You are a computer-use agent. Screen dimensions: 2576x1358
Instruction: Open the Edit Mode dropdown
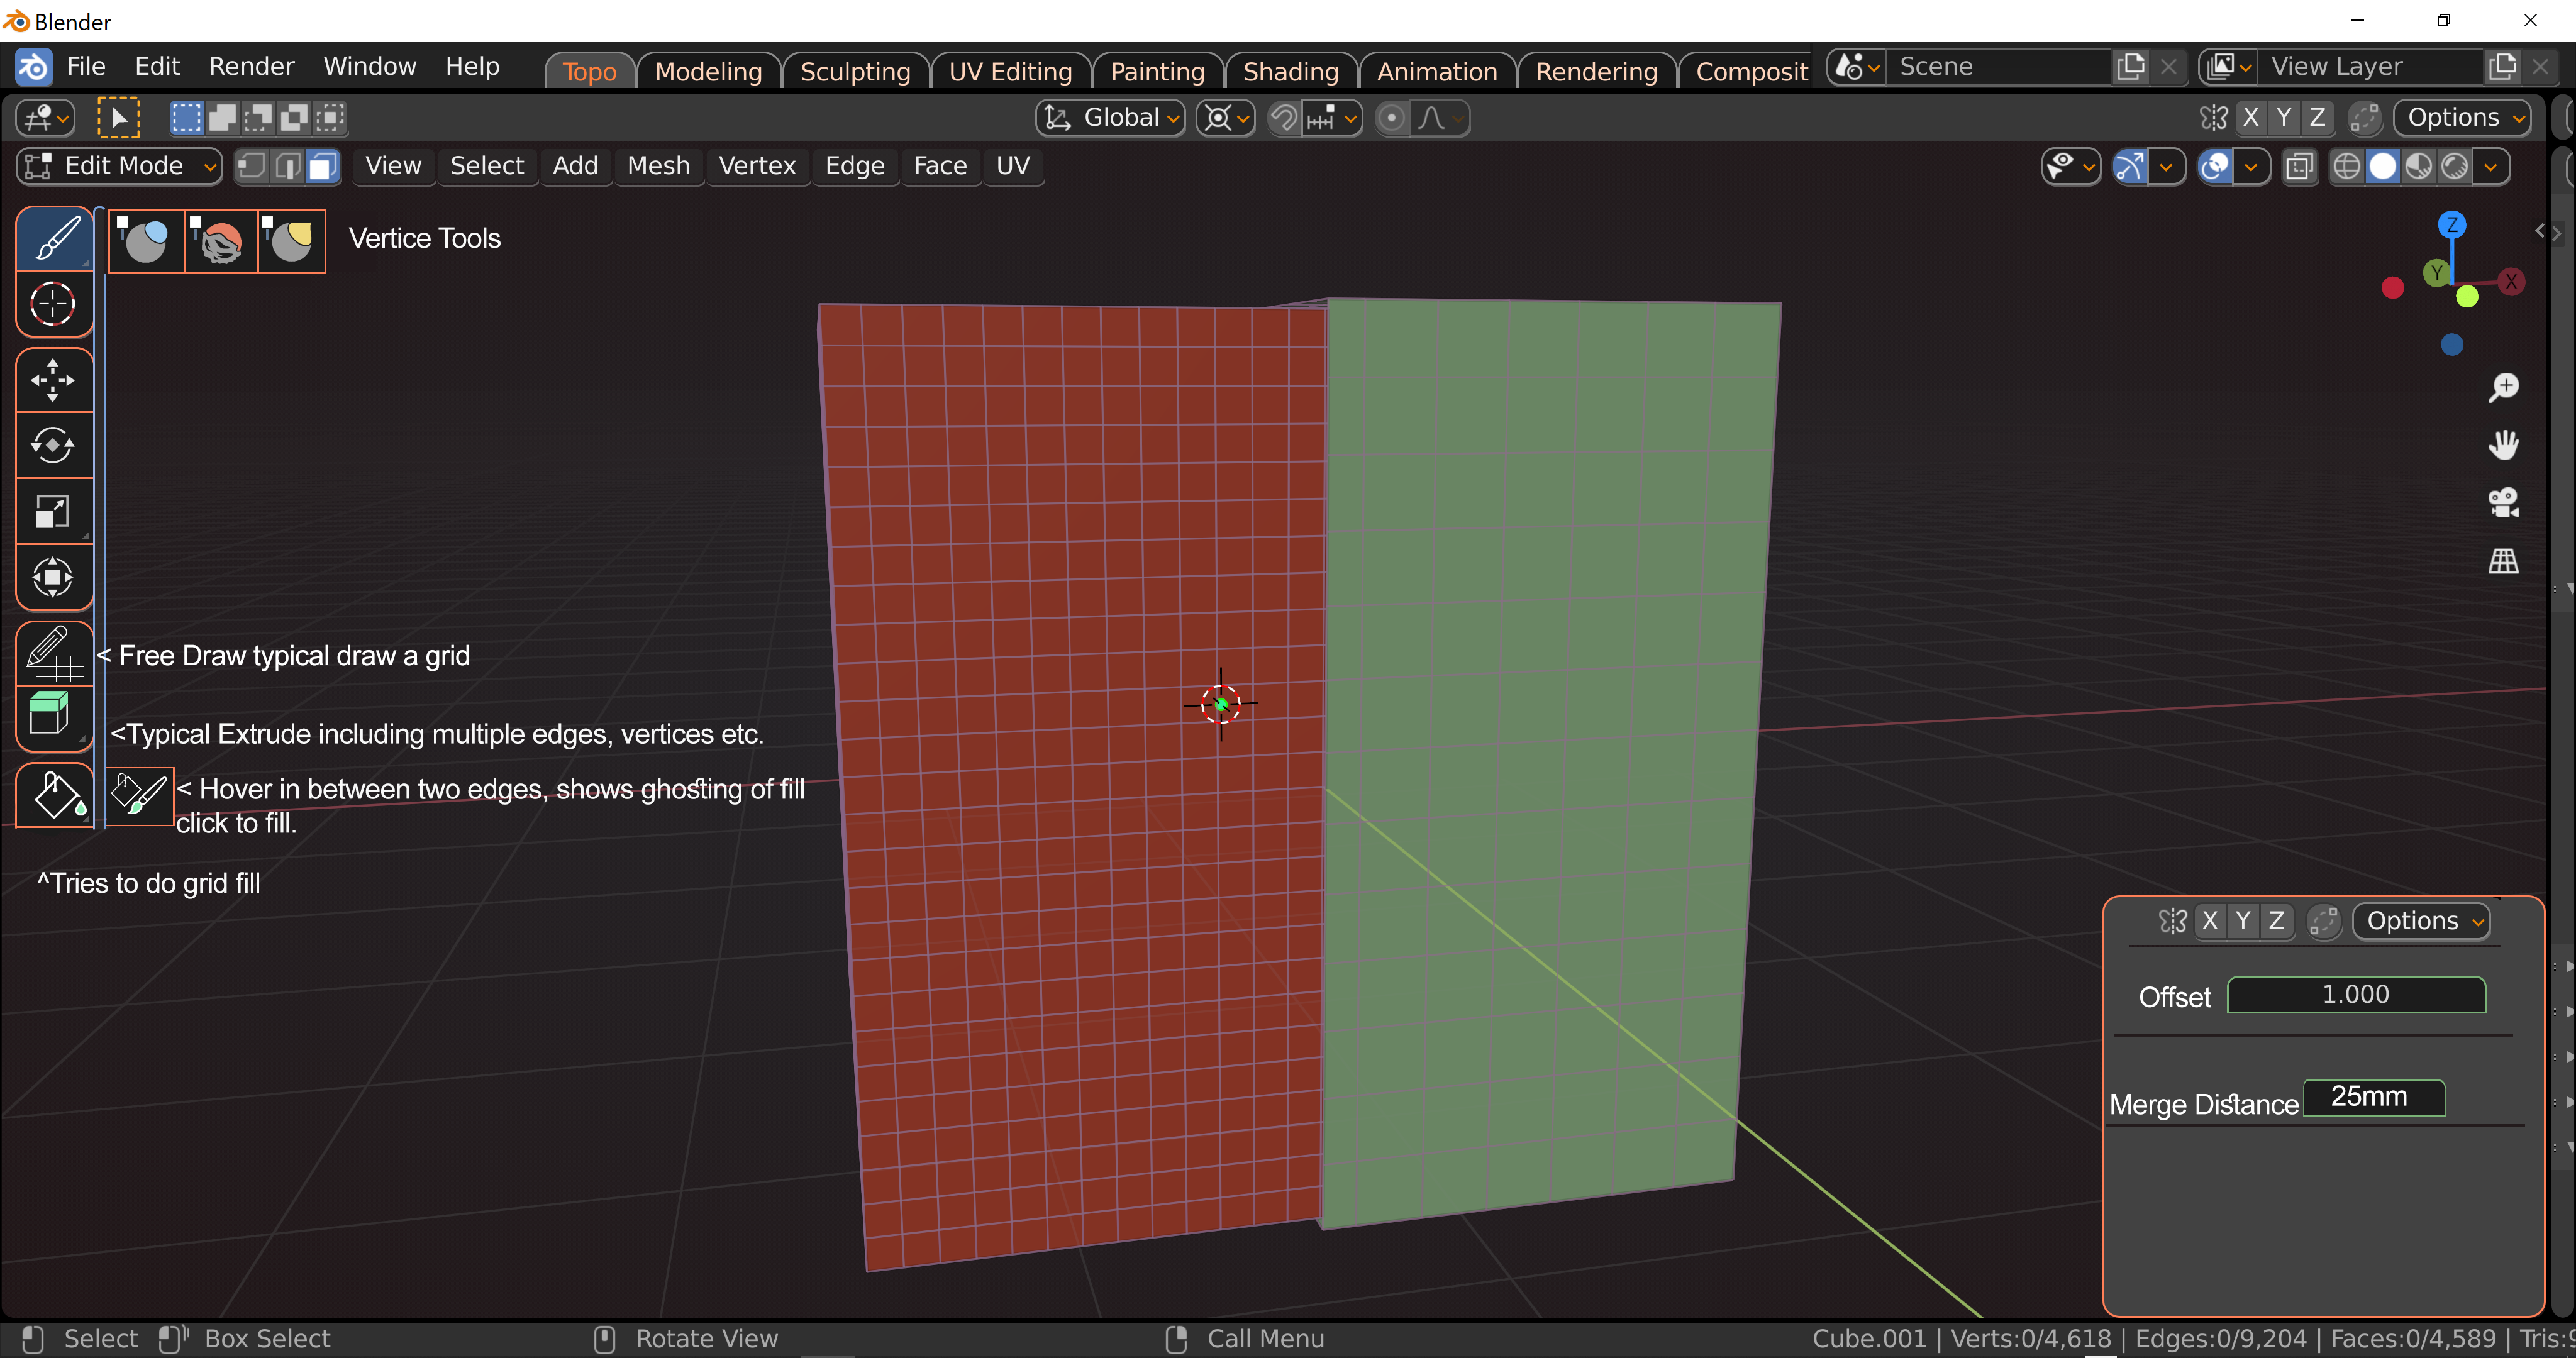[x=119, y=166]
